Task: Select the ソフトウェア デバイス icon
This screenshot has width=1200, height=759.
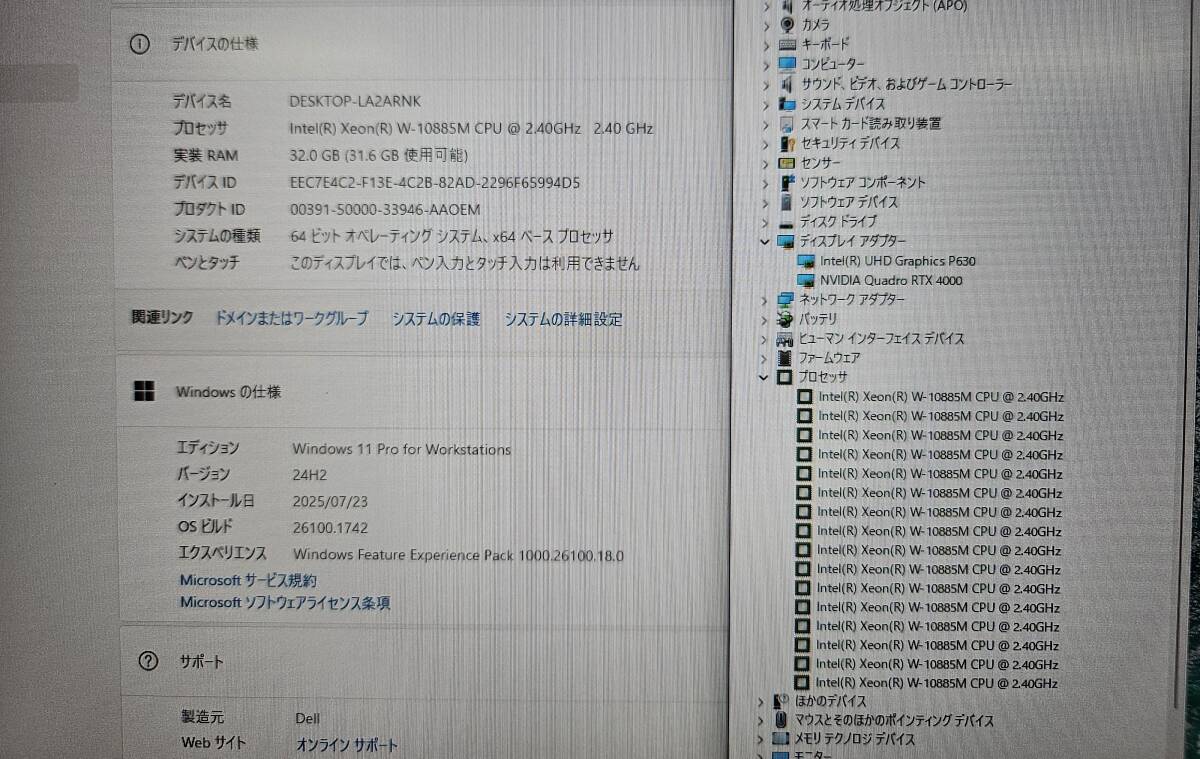Action: tap(787, 202)
